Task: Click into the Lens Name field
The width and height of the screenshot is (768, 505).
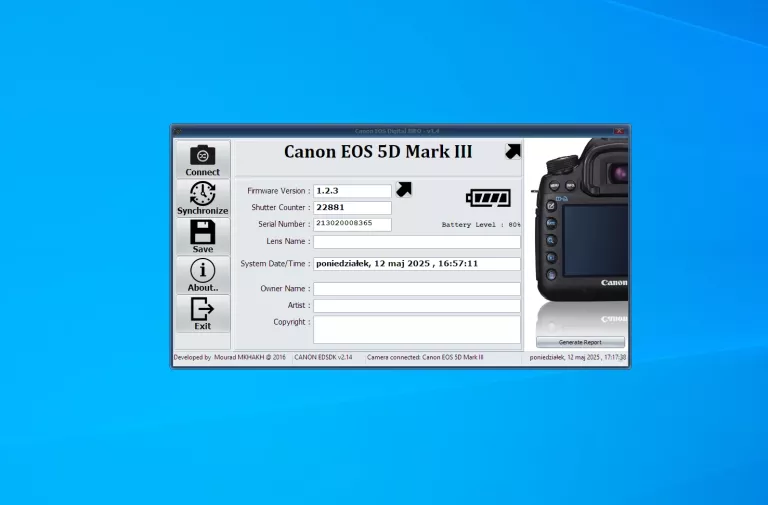Action: pyautogui.click(x=417, y=242)
